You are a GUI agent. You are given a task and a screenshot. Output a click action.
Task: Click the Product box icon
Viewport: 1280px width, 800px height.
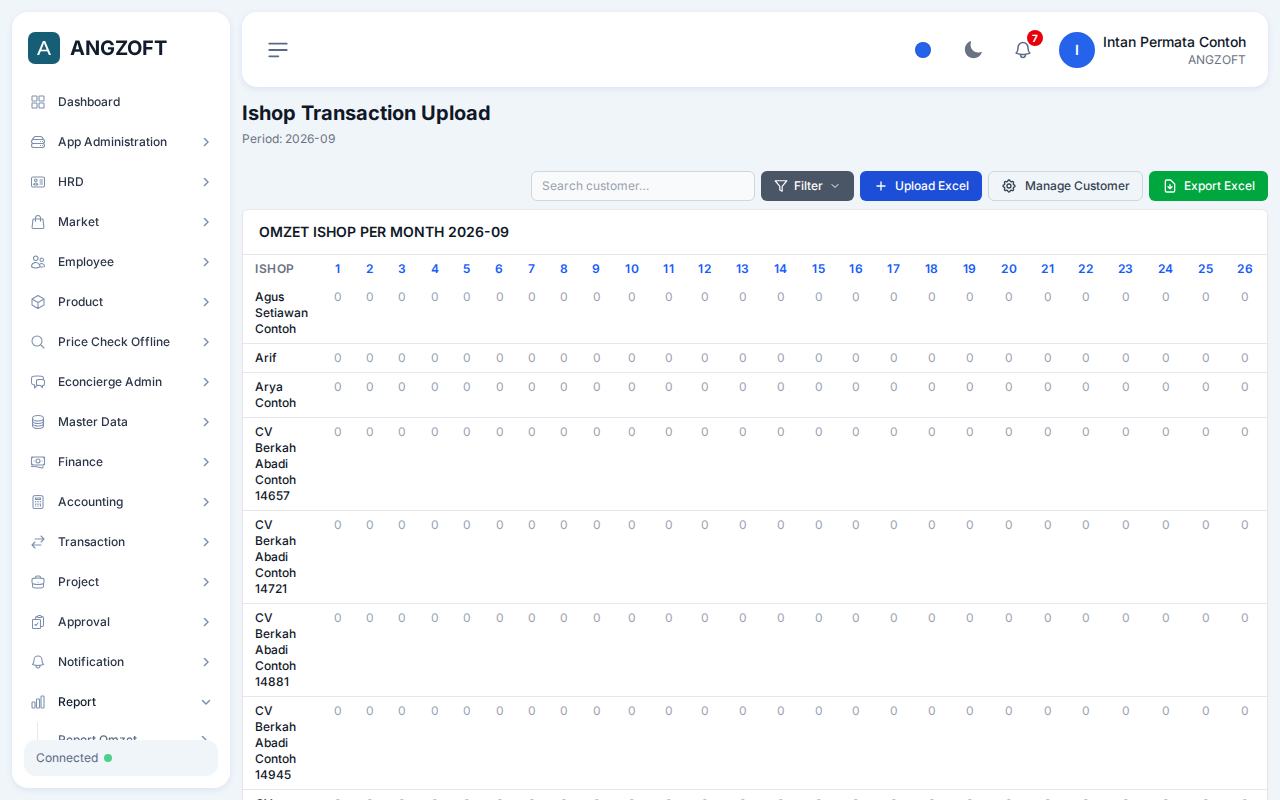click(38, 302)
